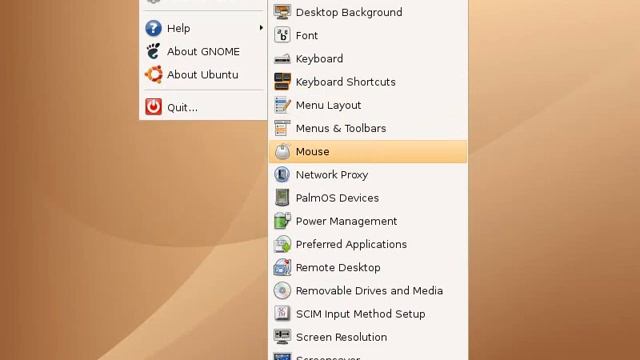Click the red Quit power icon
Image resolution: width=640 pixels, height=360 pixels.
pyautogui.click(x=153, y=107)
